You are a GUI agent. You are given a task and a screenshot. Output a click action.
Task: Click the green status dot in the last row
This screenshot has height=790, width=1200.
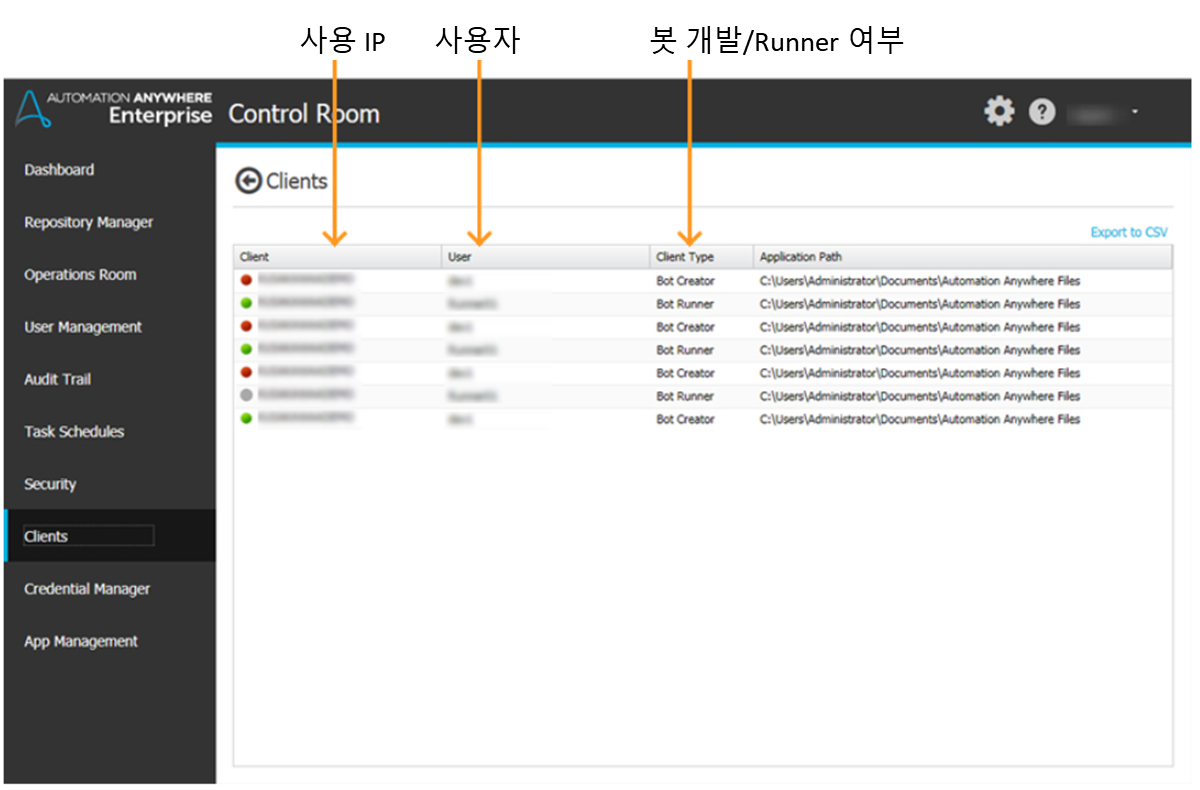pyautogui.click(x=246, y=419)
